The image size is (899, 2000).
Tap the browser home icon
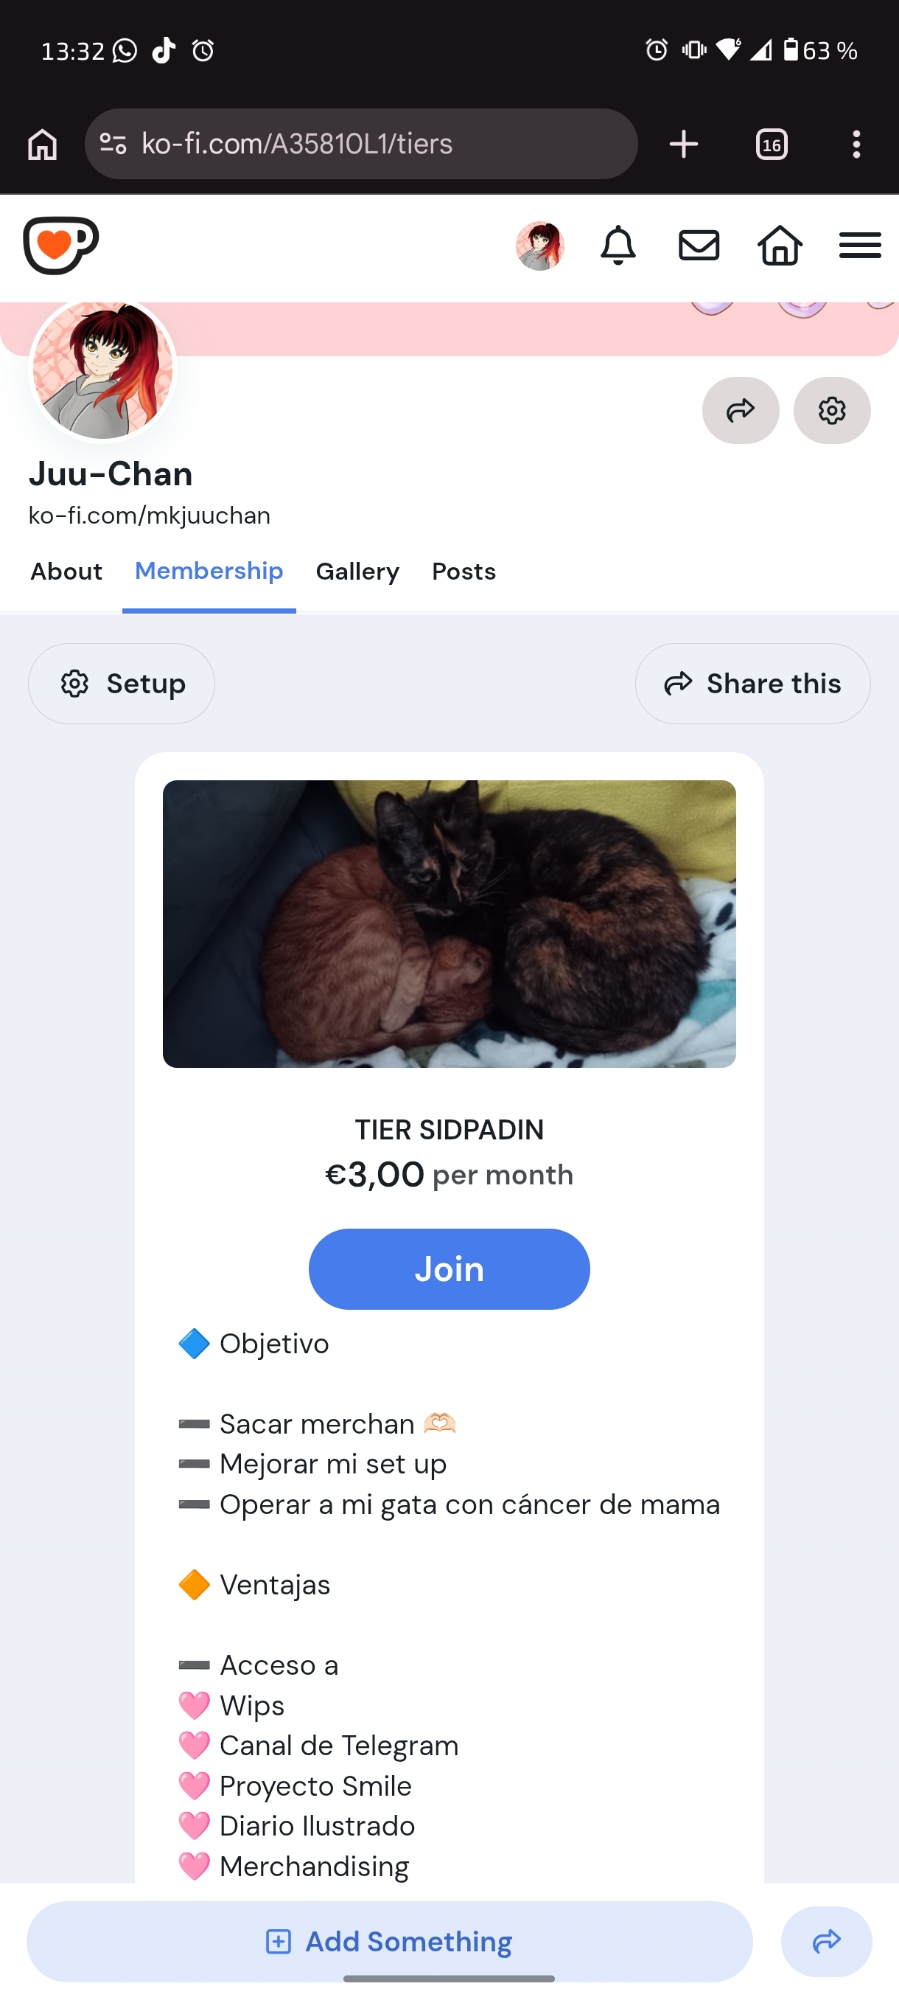click(x=42, y=144)
